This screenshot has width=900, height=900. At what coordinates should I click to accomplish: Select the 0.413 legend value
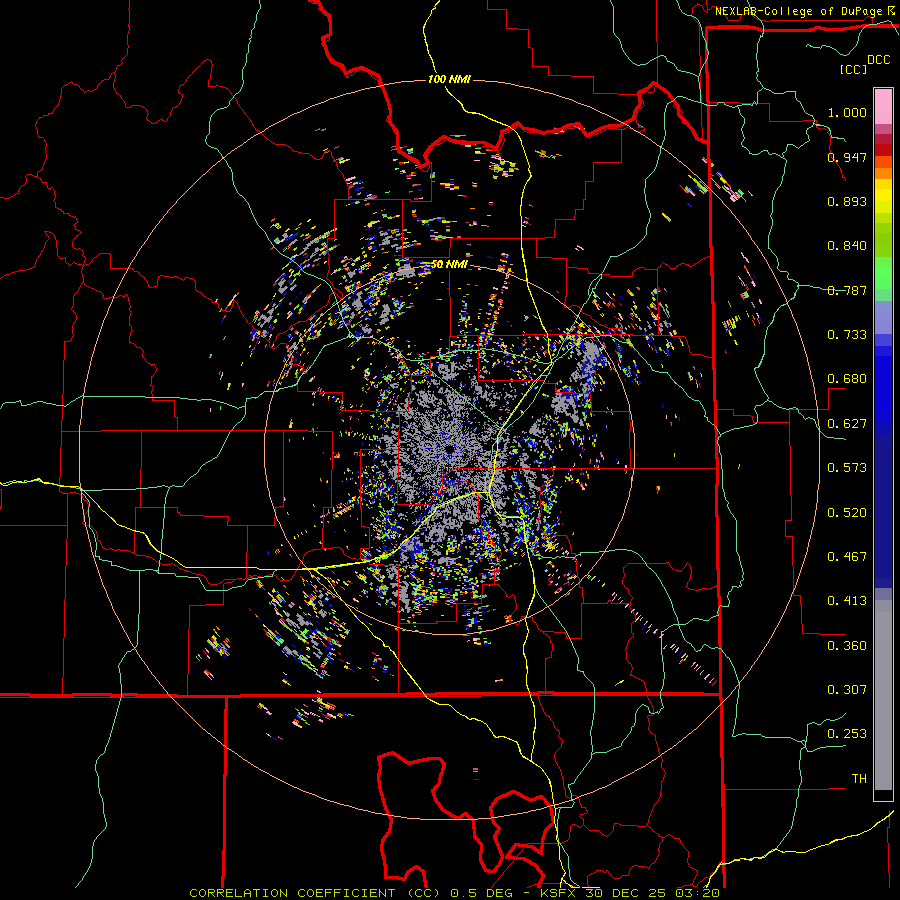click(x=847, y=601)
